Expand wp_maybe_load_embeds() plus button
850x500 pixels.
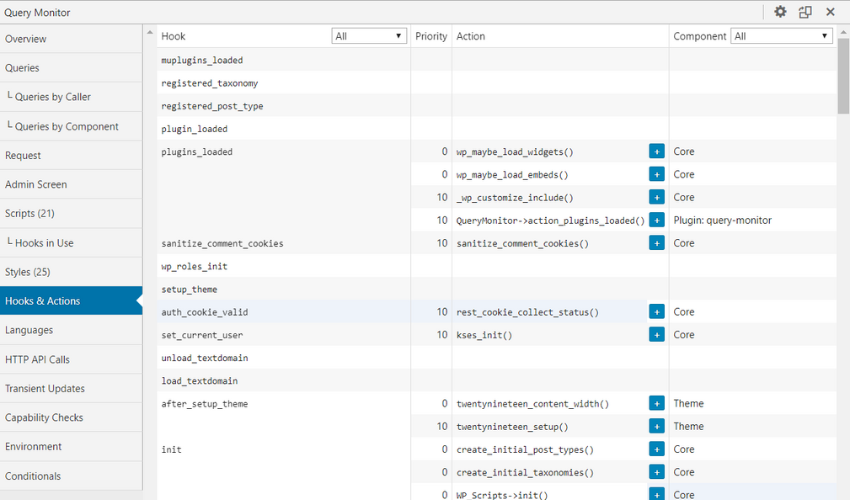656,174
